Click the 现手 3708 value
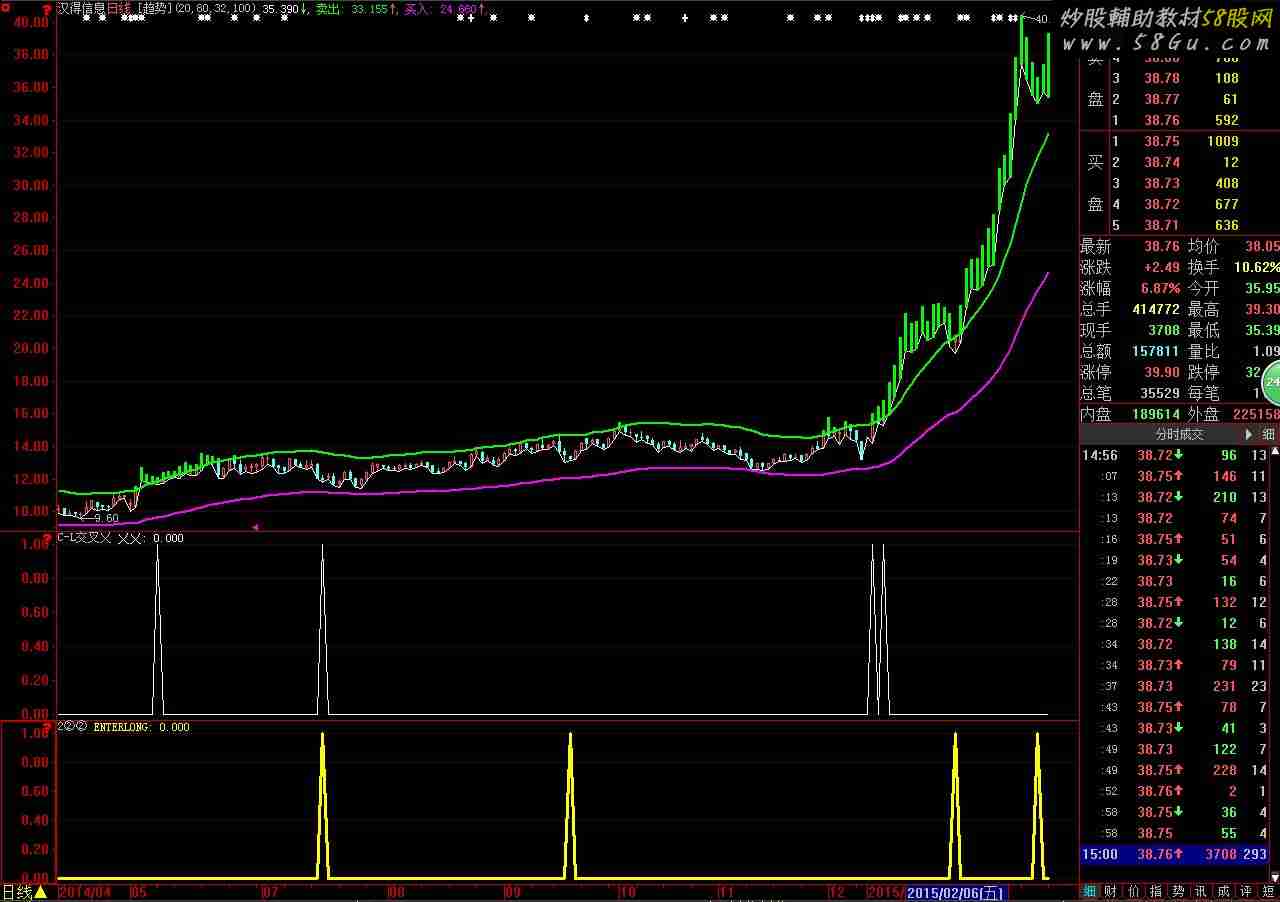The image size is (1280, 902). pos(1165,330)
